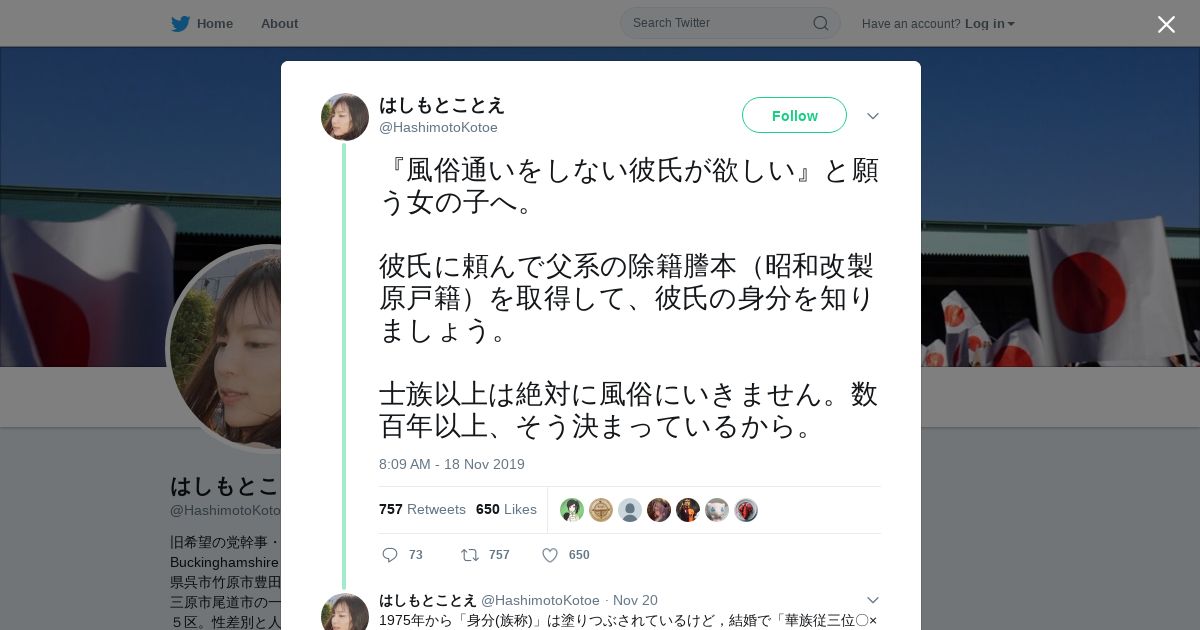Go to the About page
Screen dimensions: 1200x630
(279, 24)
